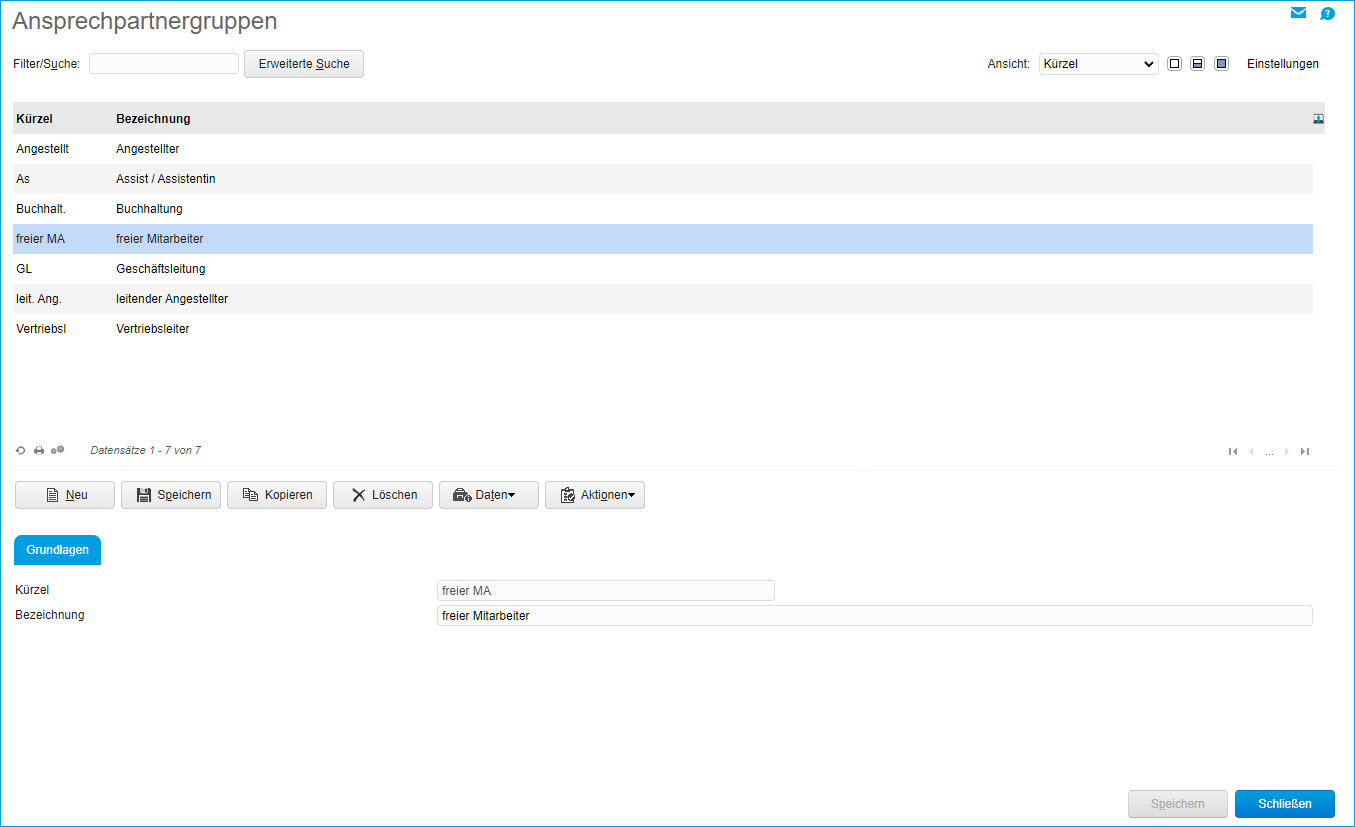Viewport: 1355px width, 827px height.
Task: Expand the Daten dropdown button
Action: pyautogui.click(x=488, y=495)
